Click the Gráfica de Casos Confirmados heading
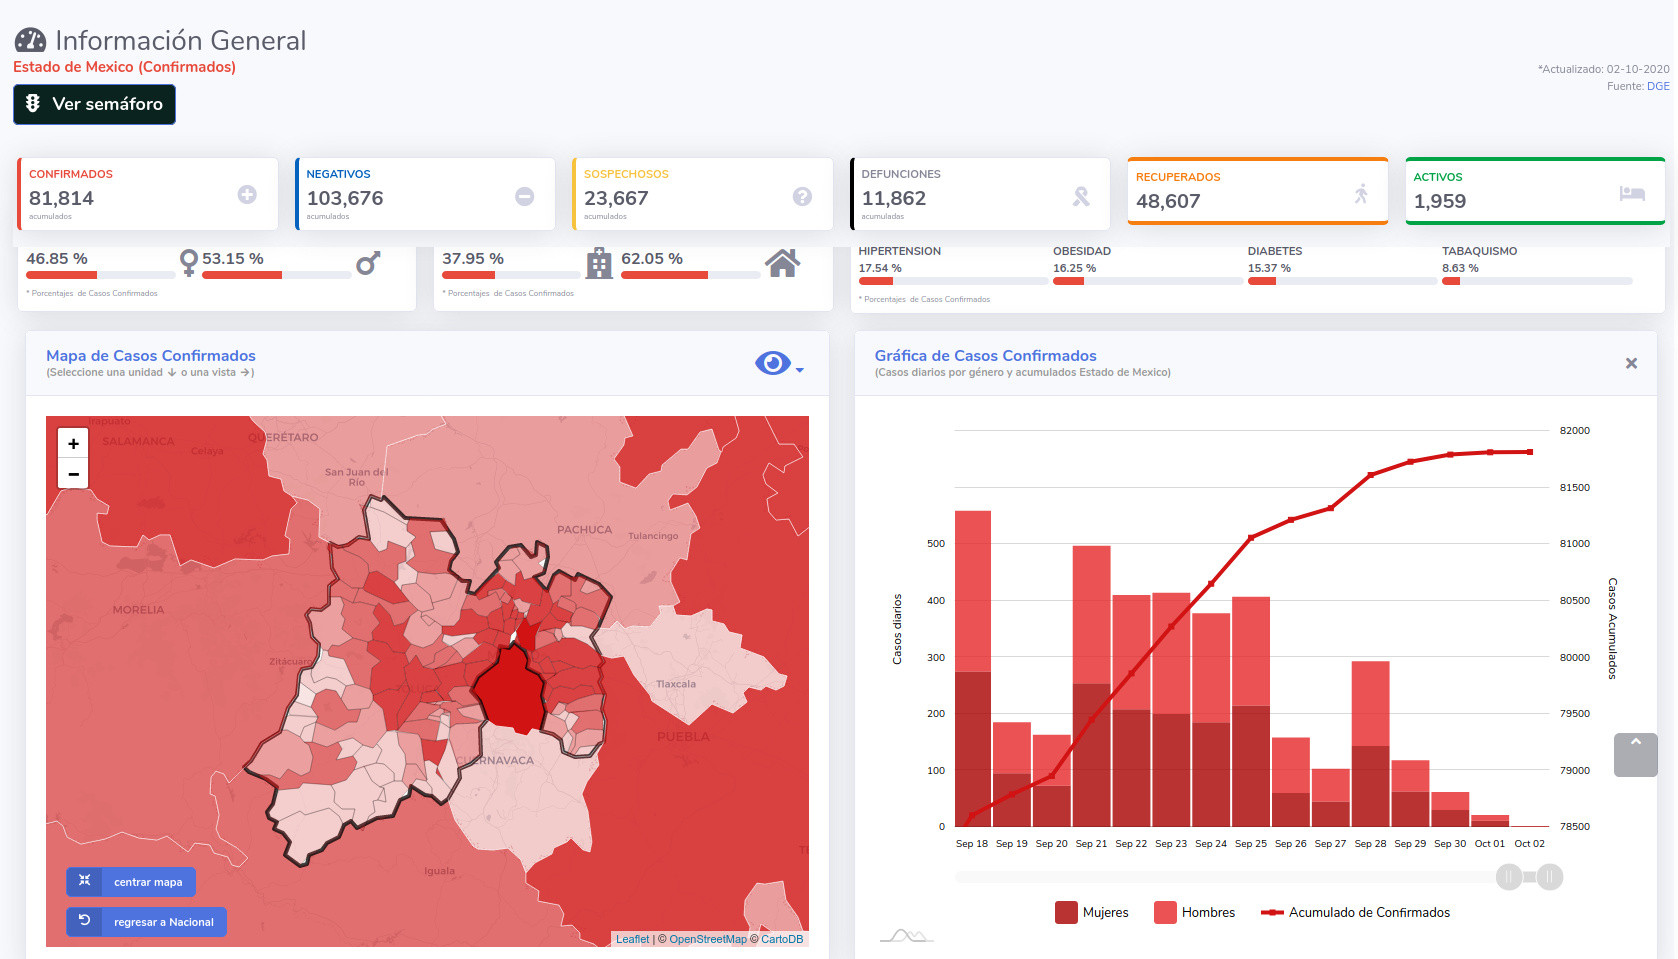The width and height of the screenshot is (1678, 959). 985,356
